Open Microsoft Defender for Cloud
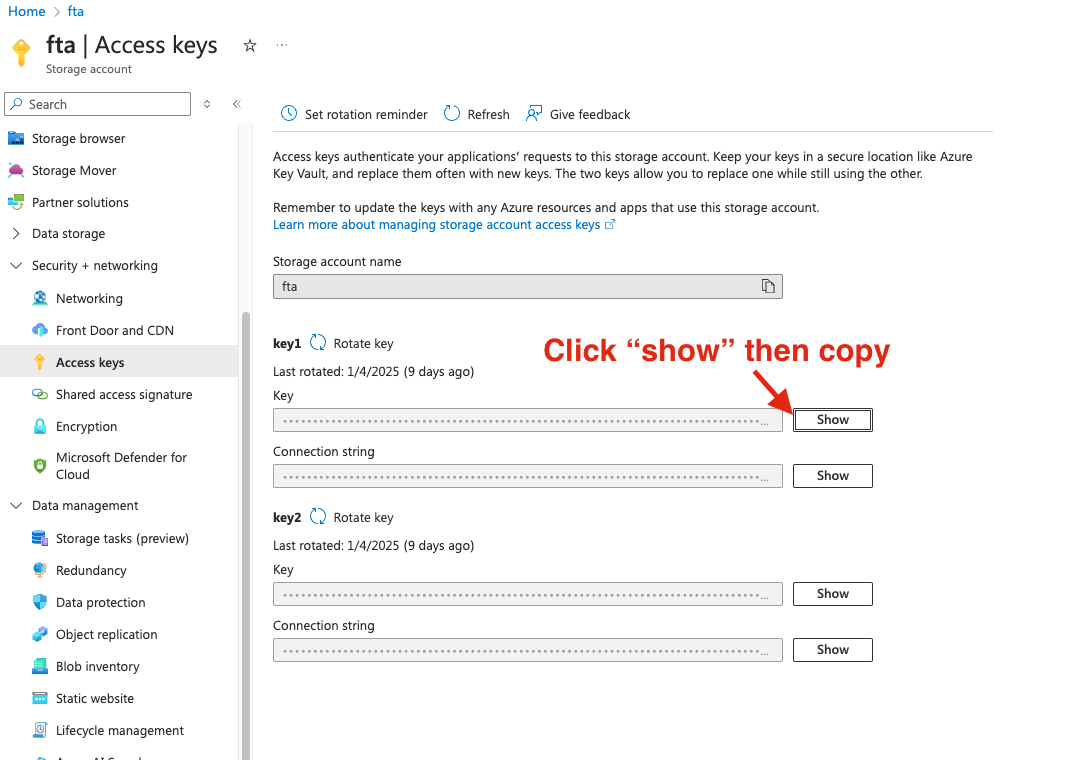The width and height of the screenshot is (1081, 760). click(x=119, y=466)
